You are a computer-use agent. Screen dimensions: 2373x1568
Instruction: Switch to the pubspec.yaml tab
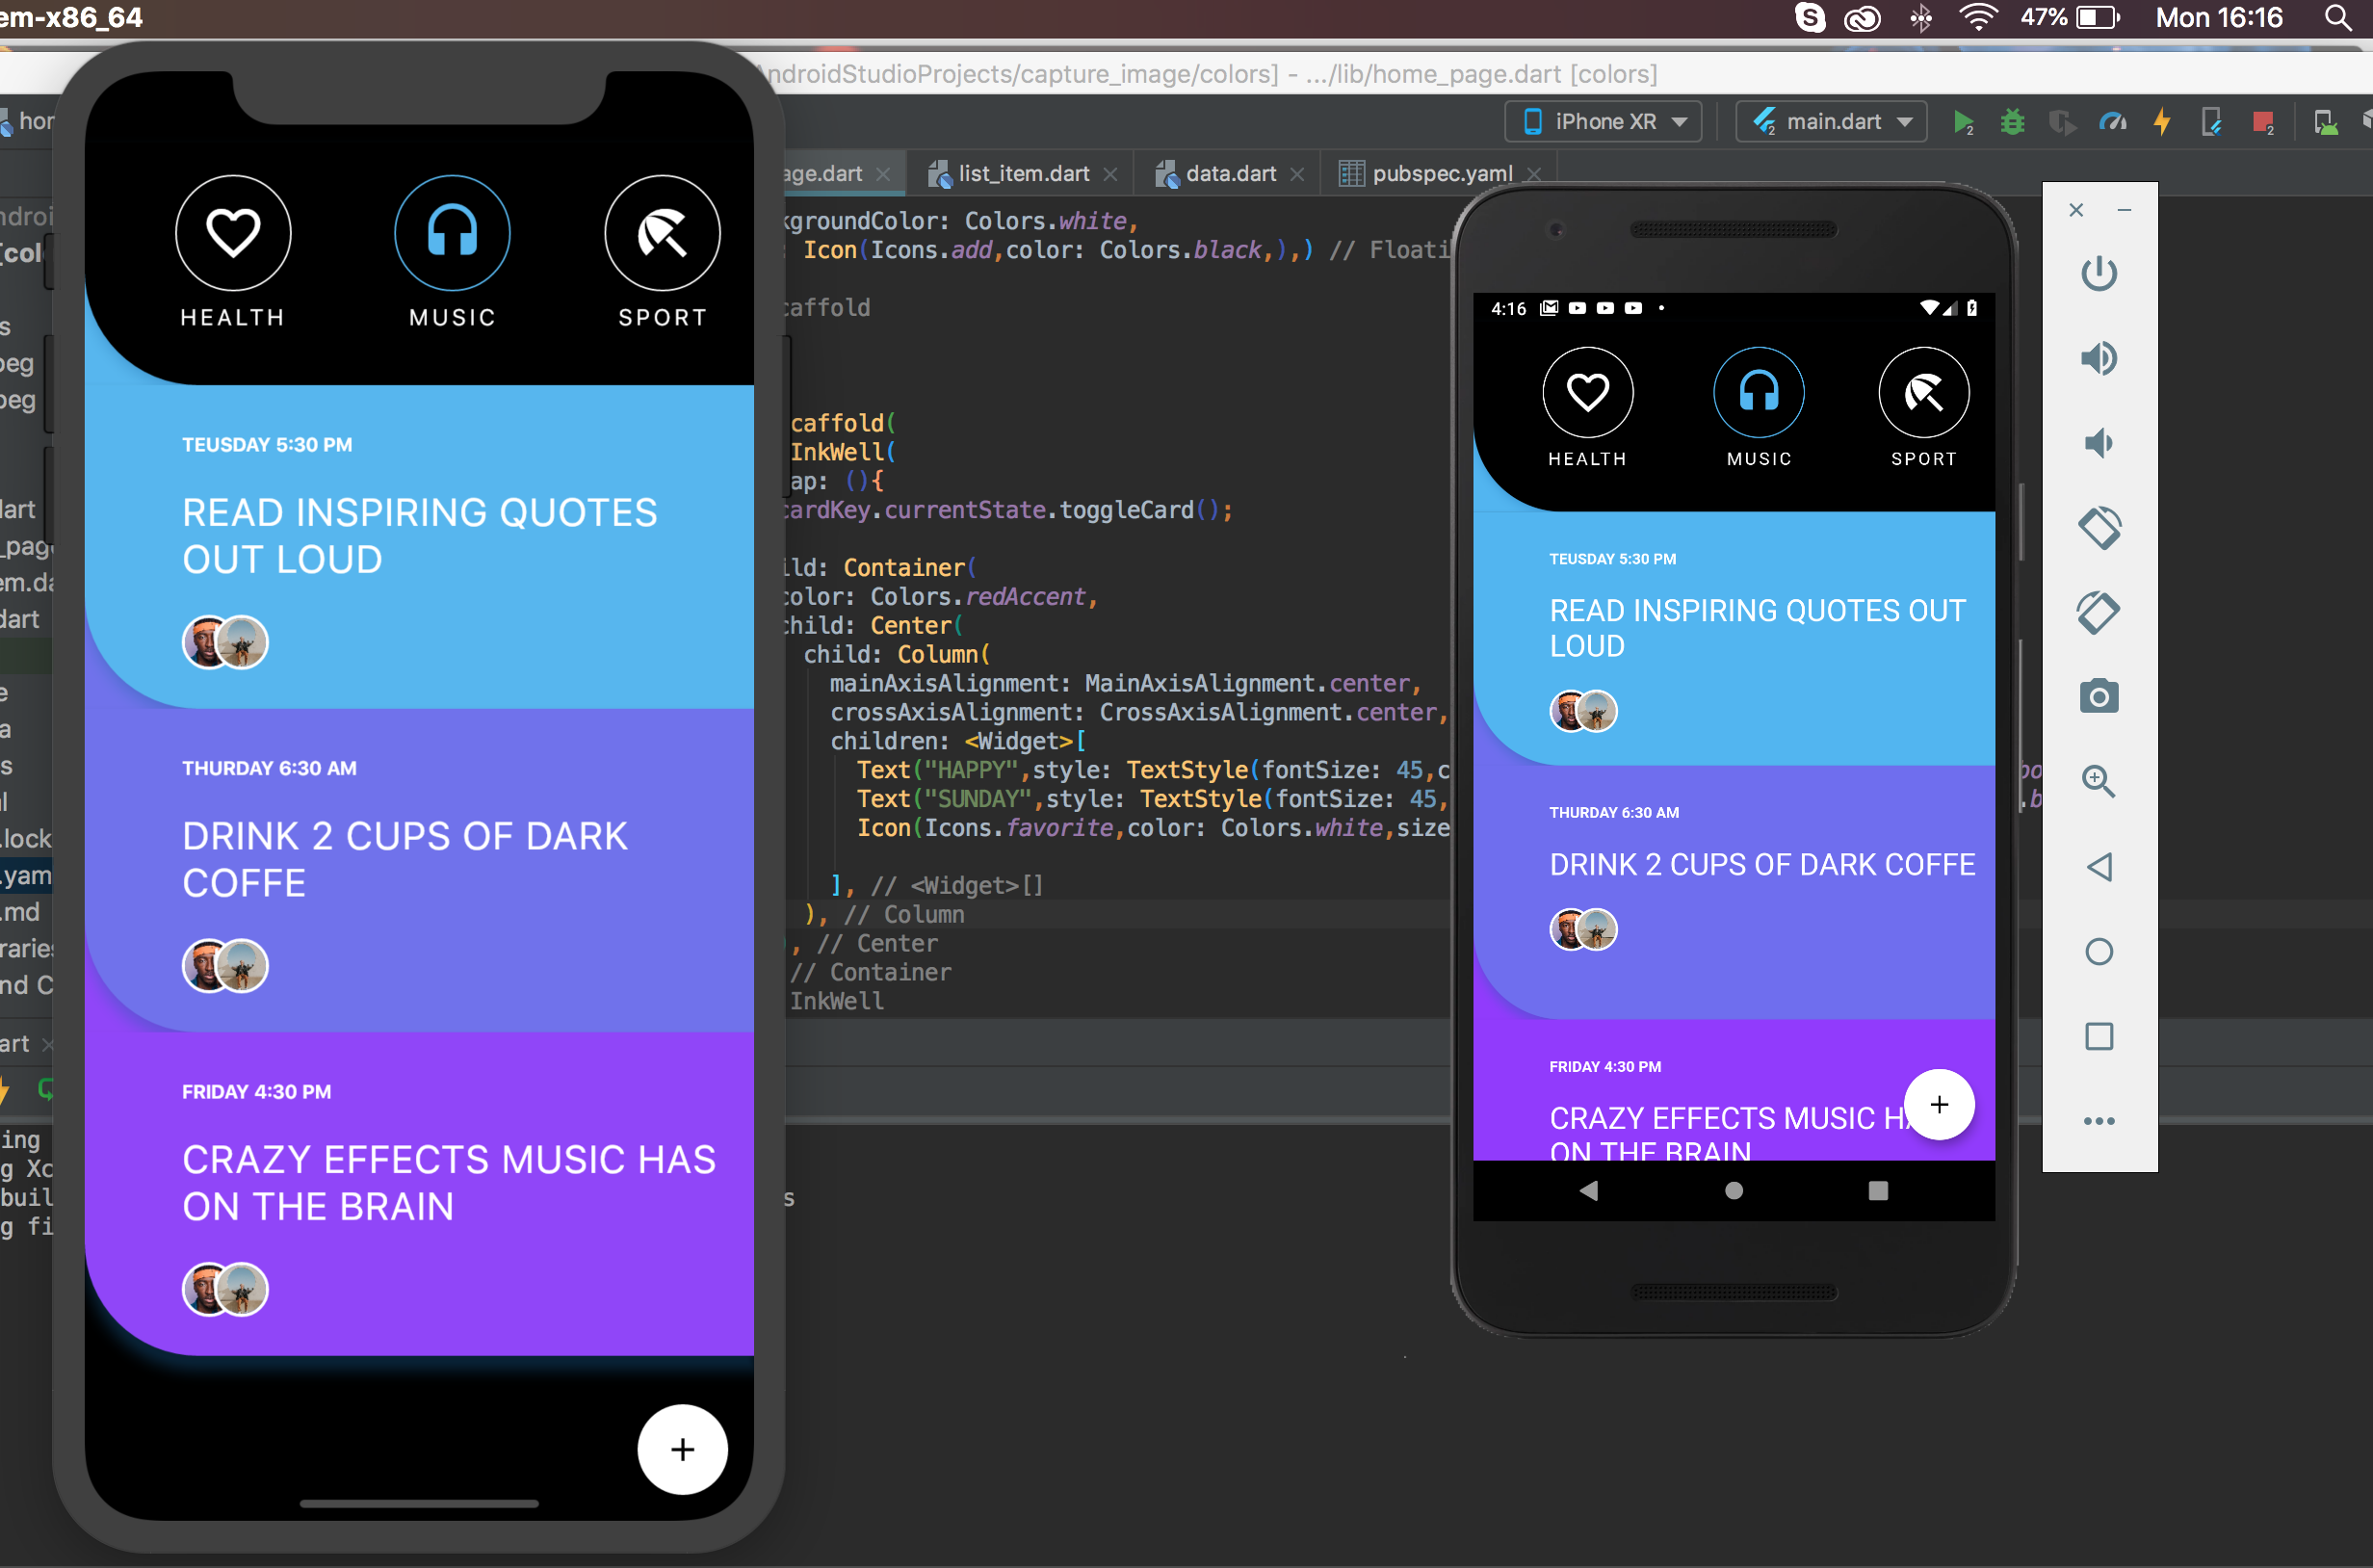(x=1440, y=174)
